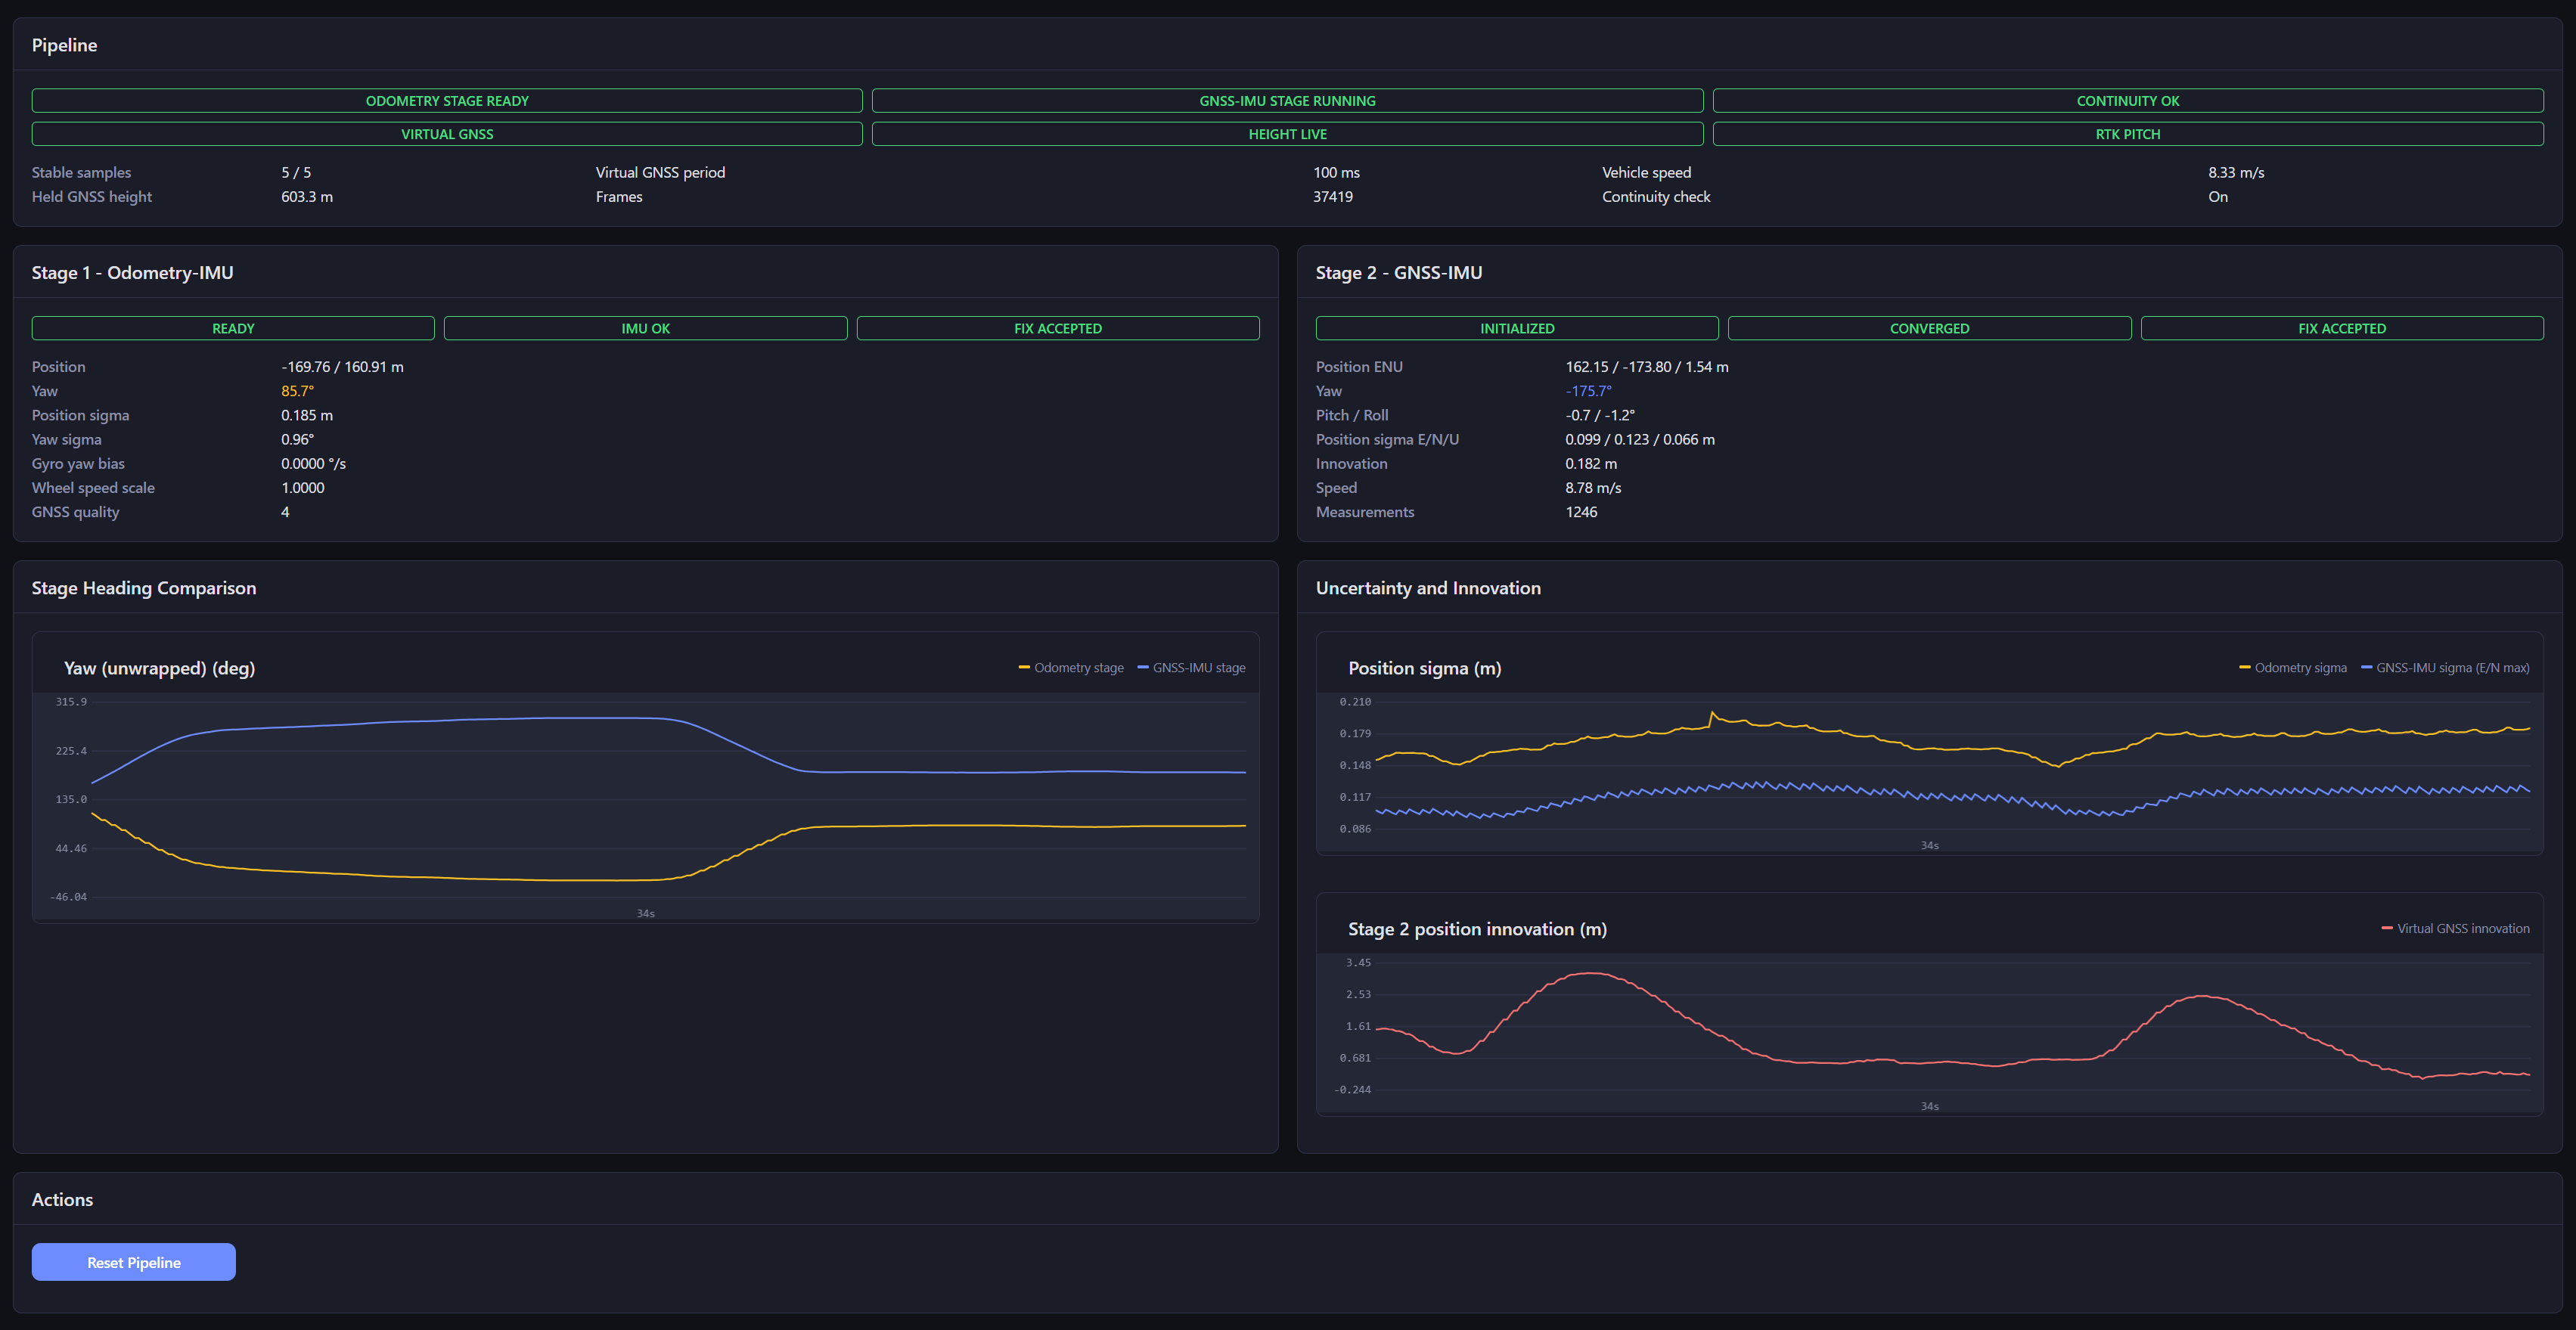The width and height of the screenshot is (2576, 1330).
Task: Click the Position sigma (m) chart title
Action: point(1424,668)
